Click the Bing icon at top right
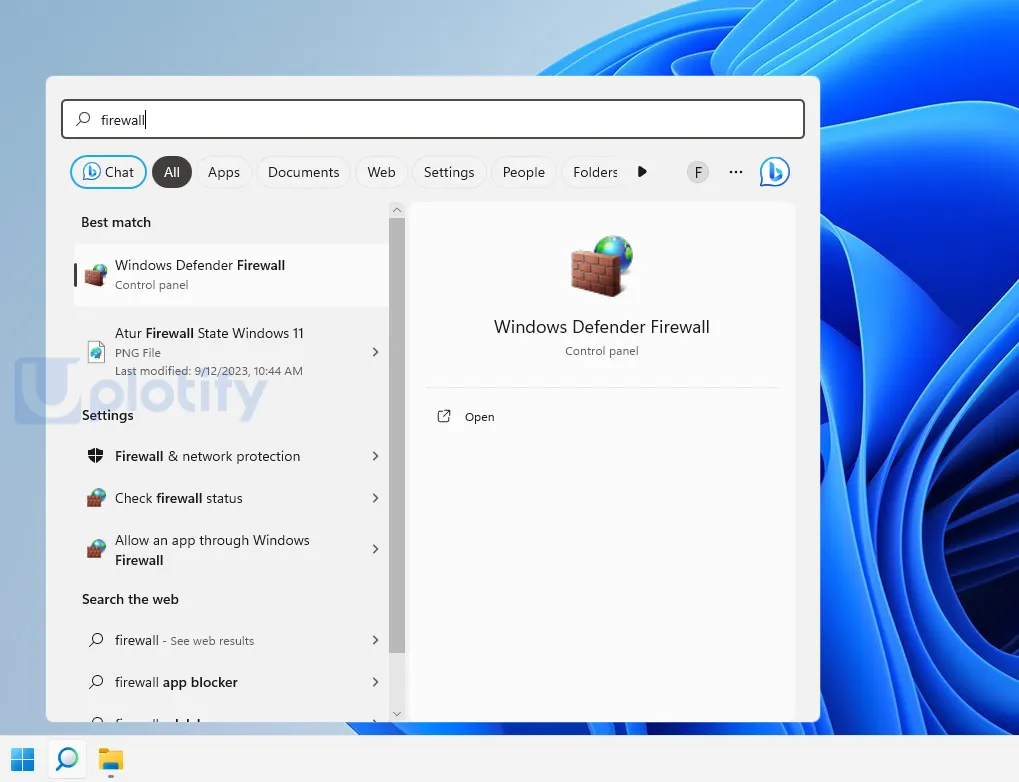The image size is (1019, 782). click(775, 172)
